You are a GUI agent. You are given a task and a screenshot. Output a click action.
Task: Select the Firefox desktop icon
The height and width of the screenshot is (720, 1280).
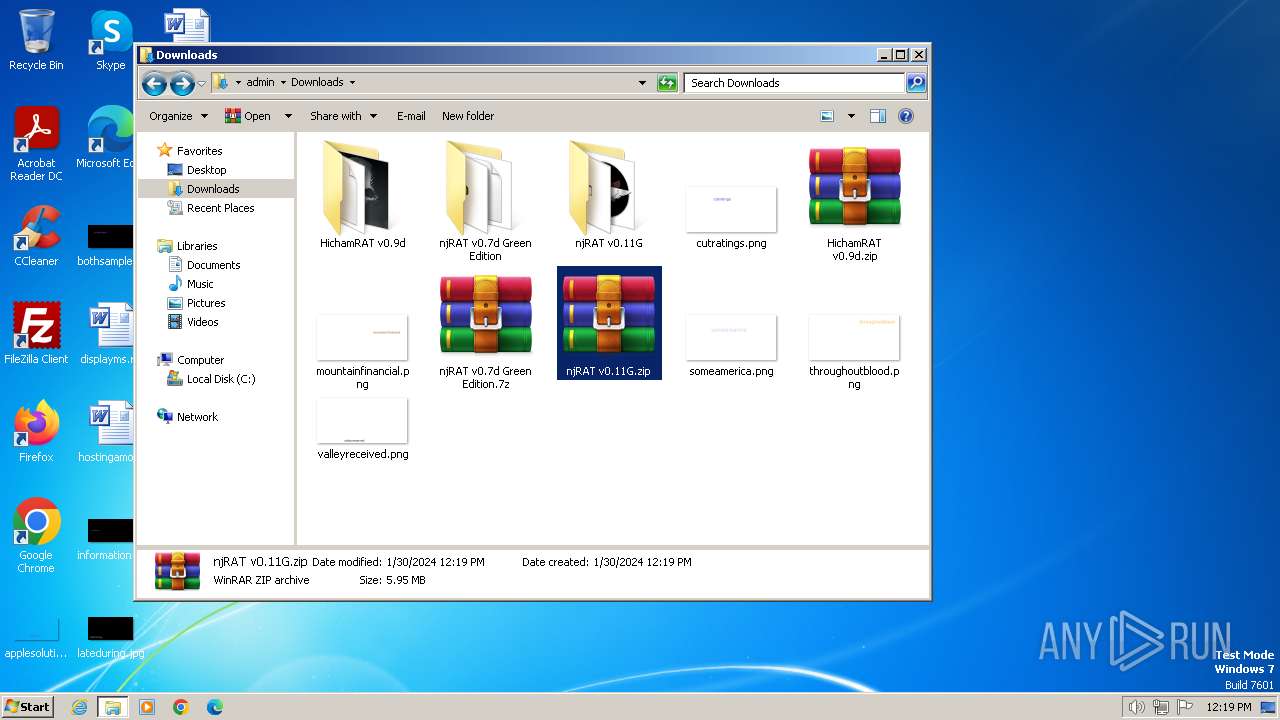[x=36, y=431]
